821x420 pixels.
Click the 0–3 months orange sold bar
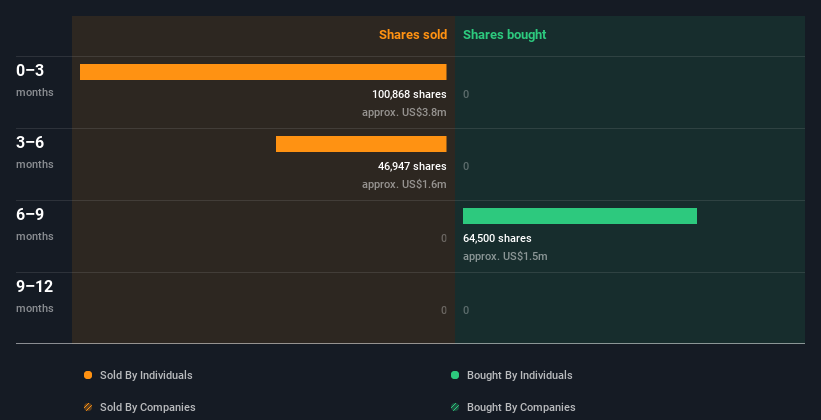263,72
